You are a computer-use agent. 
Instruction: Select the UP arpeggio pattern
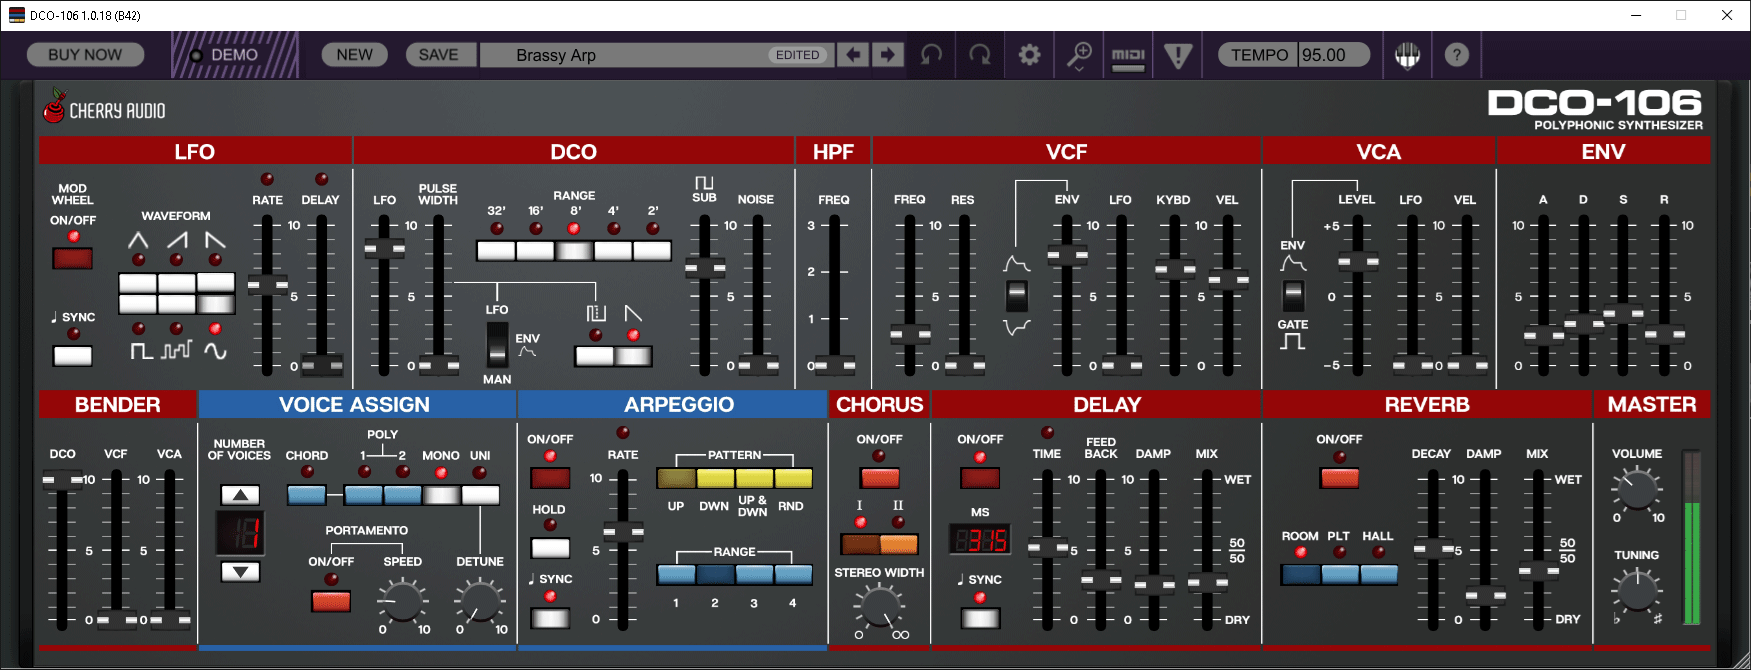click(676, 478)
